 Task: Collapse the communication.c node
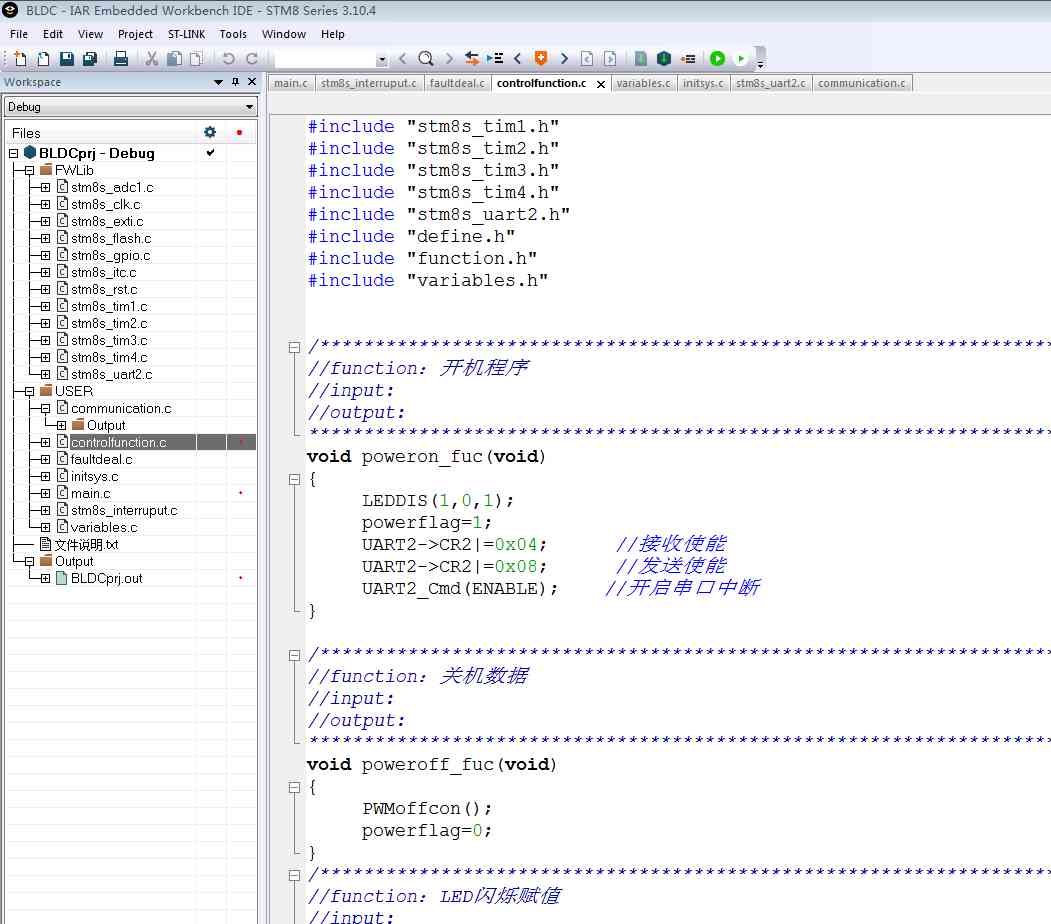pos(46,409)
